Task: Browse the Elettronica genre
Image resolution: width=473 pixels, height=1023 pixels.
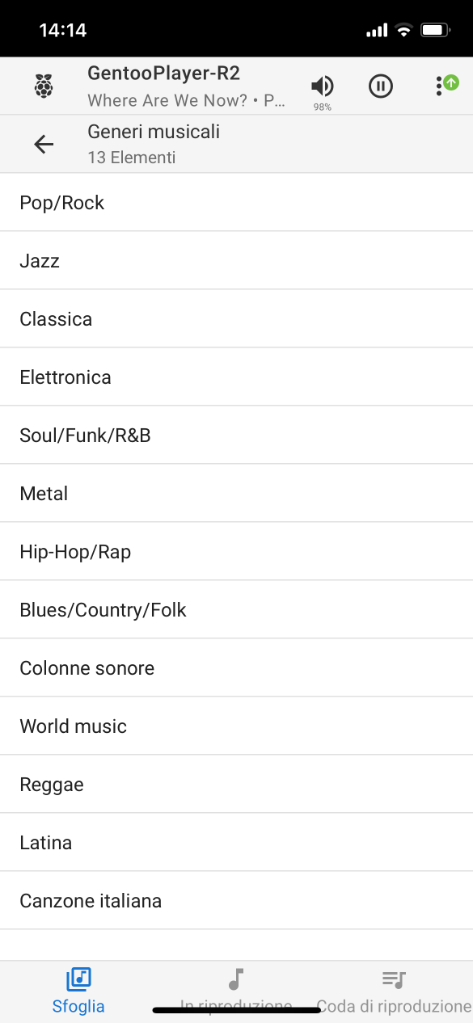Action: tap(236, 376)
